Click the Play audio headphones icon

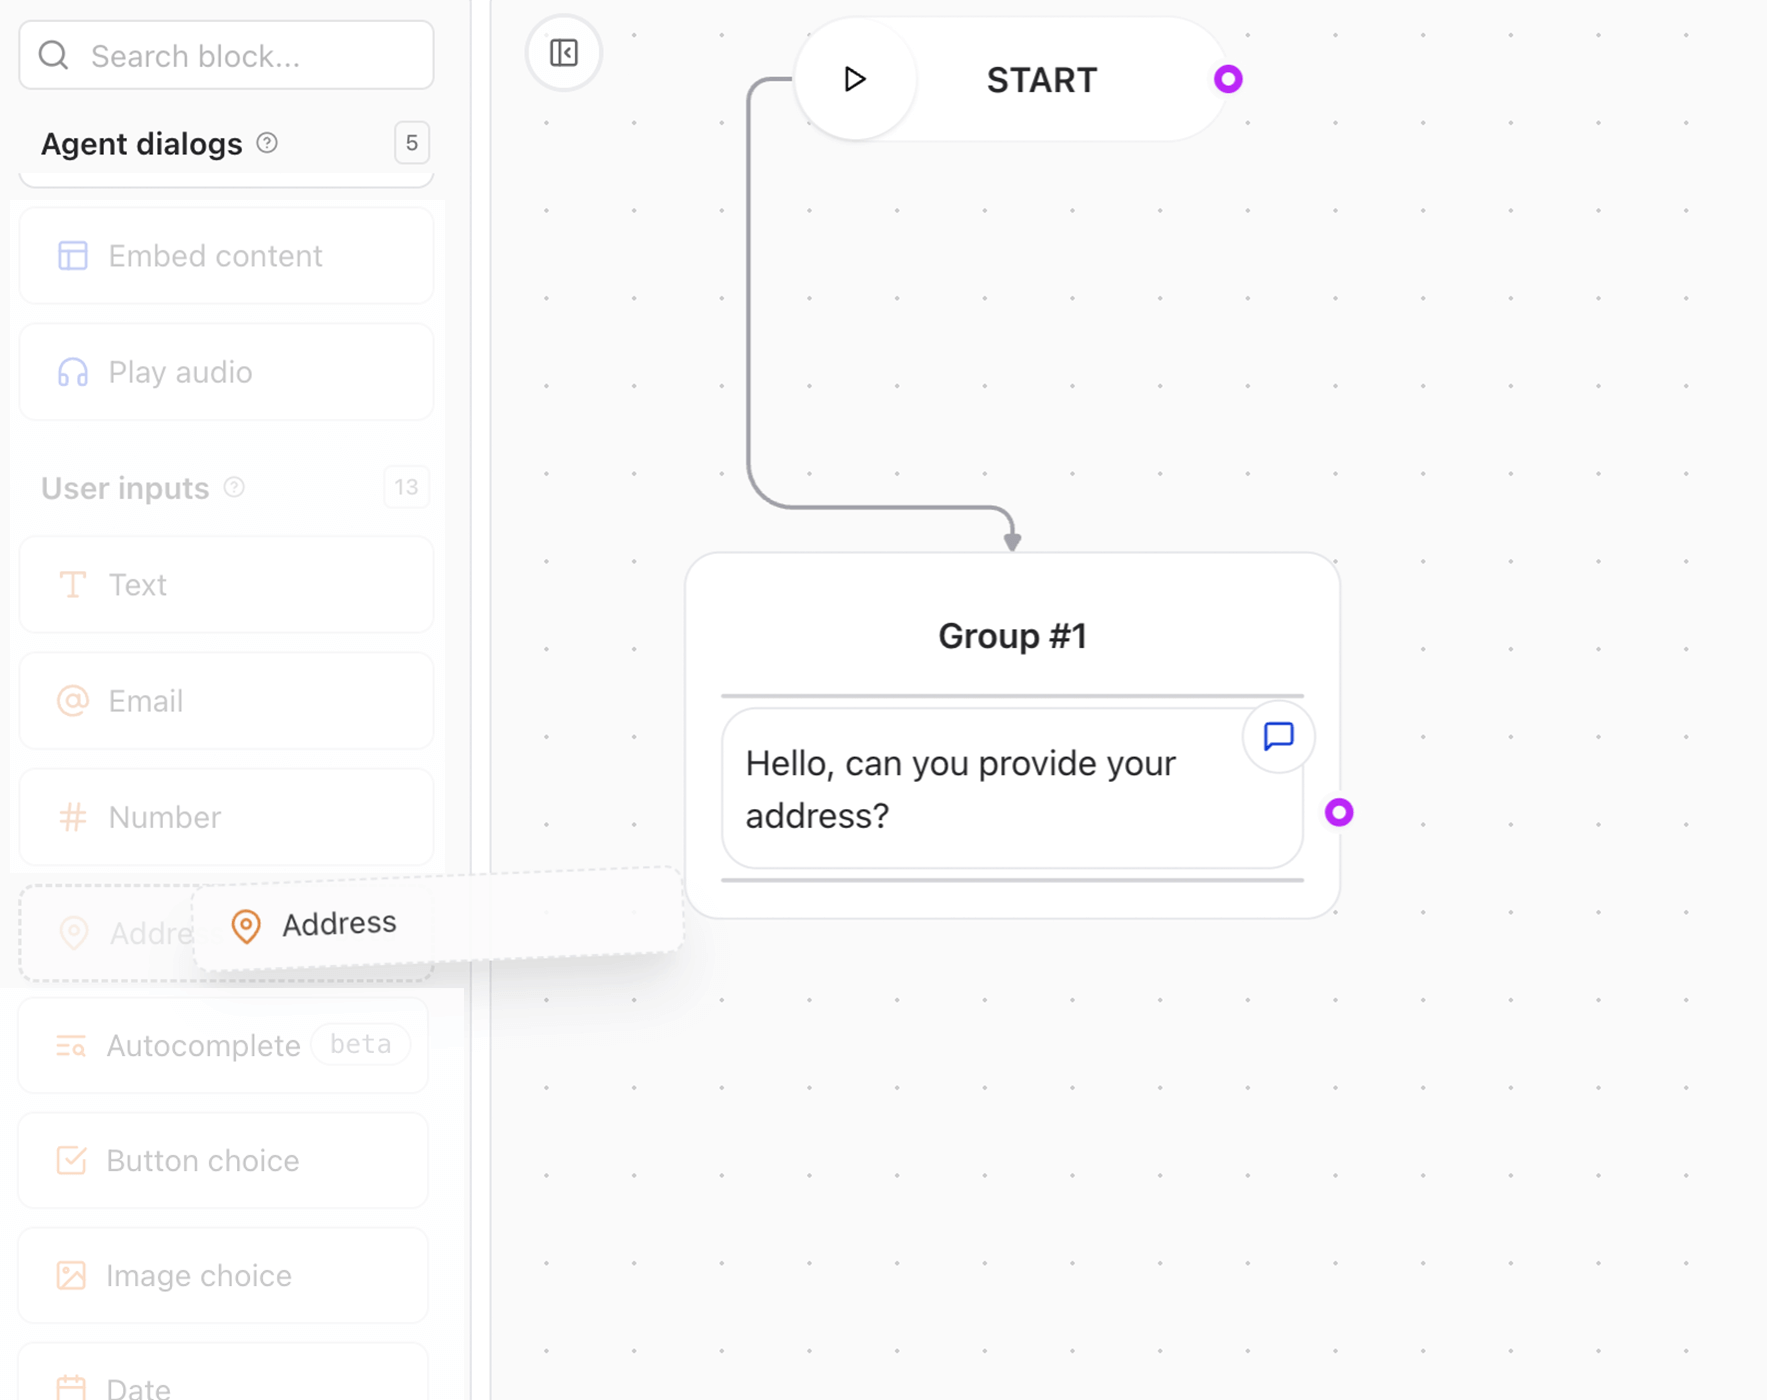71,371
